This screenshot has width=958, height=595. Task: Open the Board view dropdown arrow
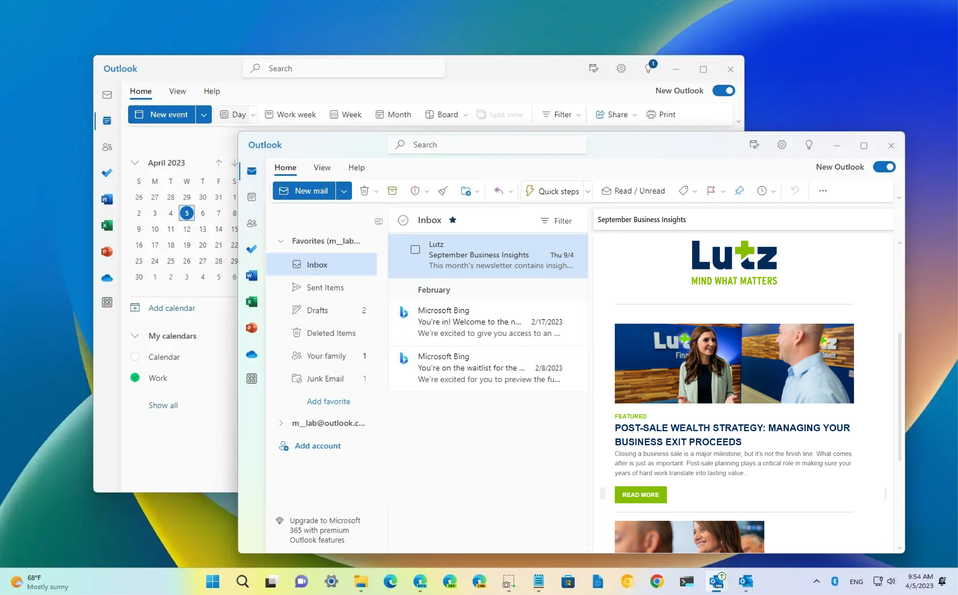[466, 115]
